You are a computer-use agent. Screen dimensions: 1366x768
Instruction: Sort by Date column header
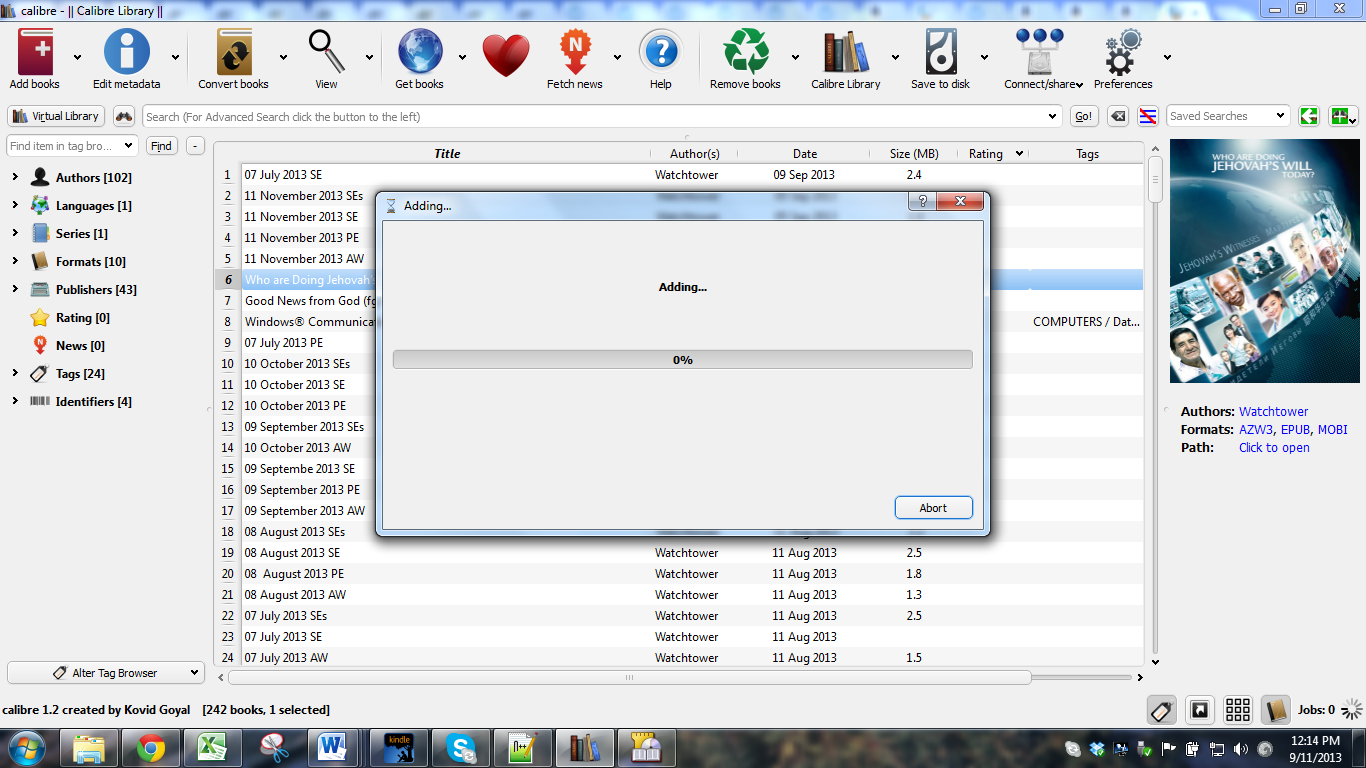[805, 154]
